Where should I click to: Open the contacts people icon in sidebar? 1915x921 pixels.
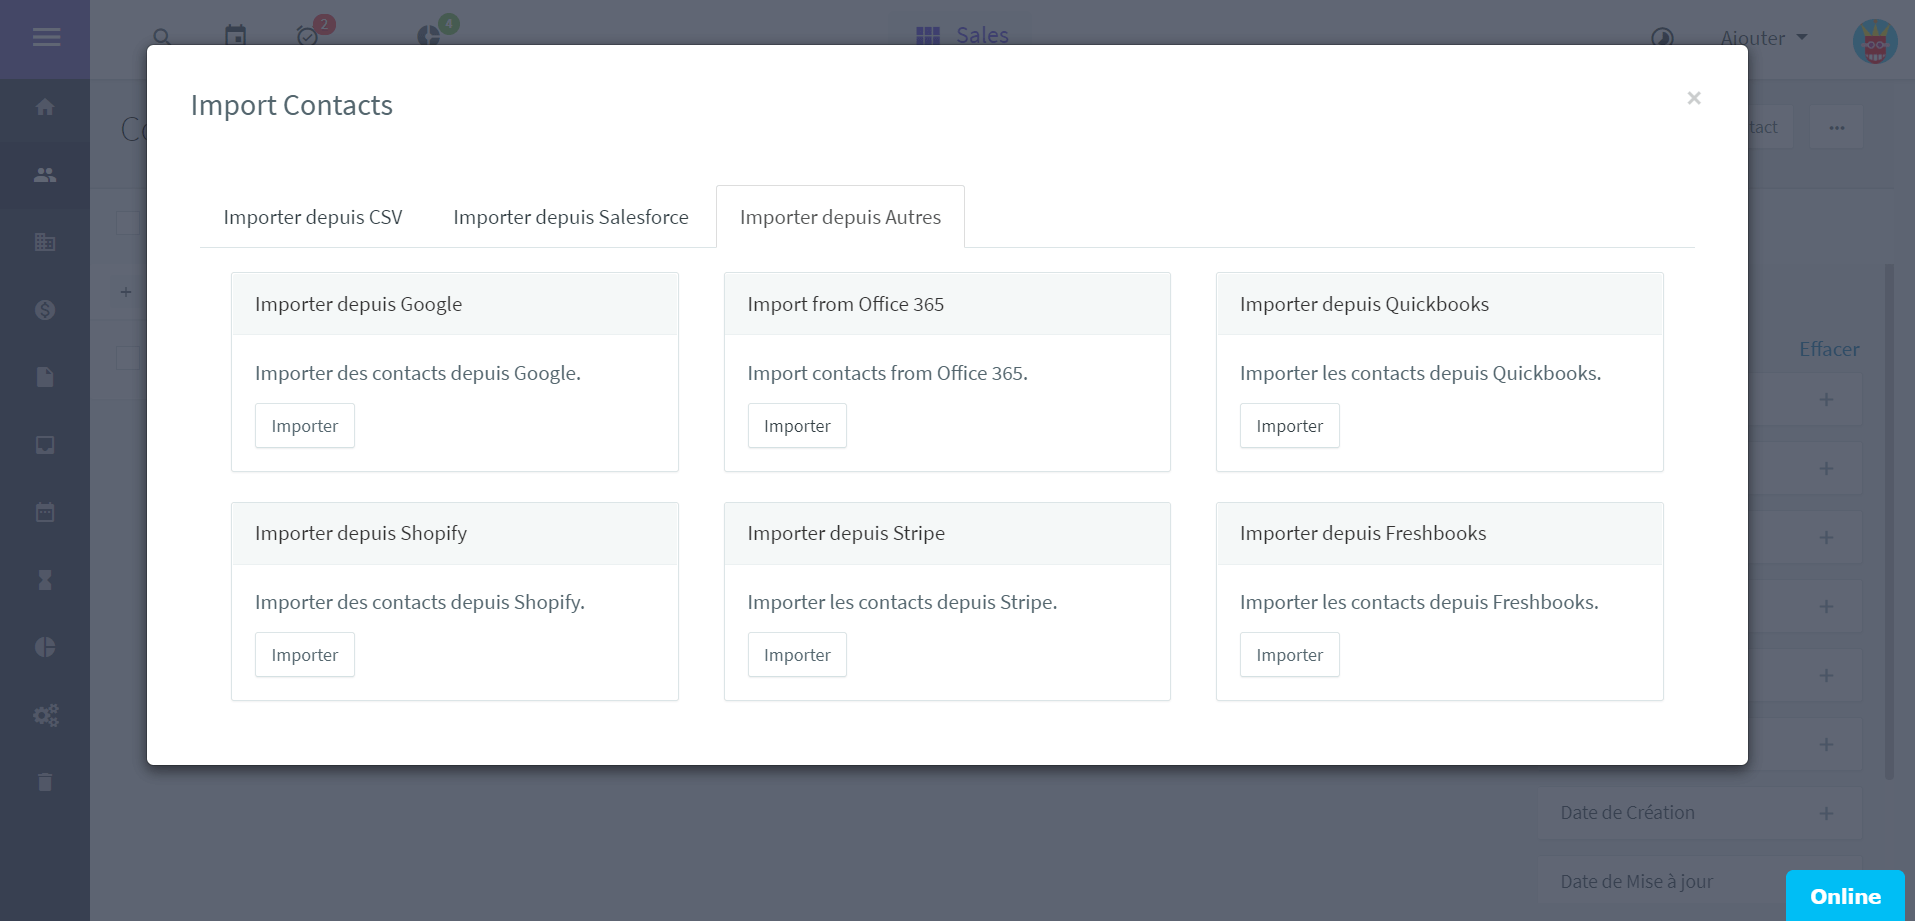click(45, 175)
